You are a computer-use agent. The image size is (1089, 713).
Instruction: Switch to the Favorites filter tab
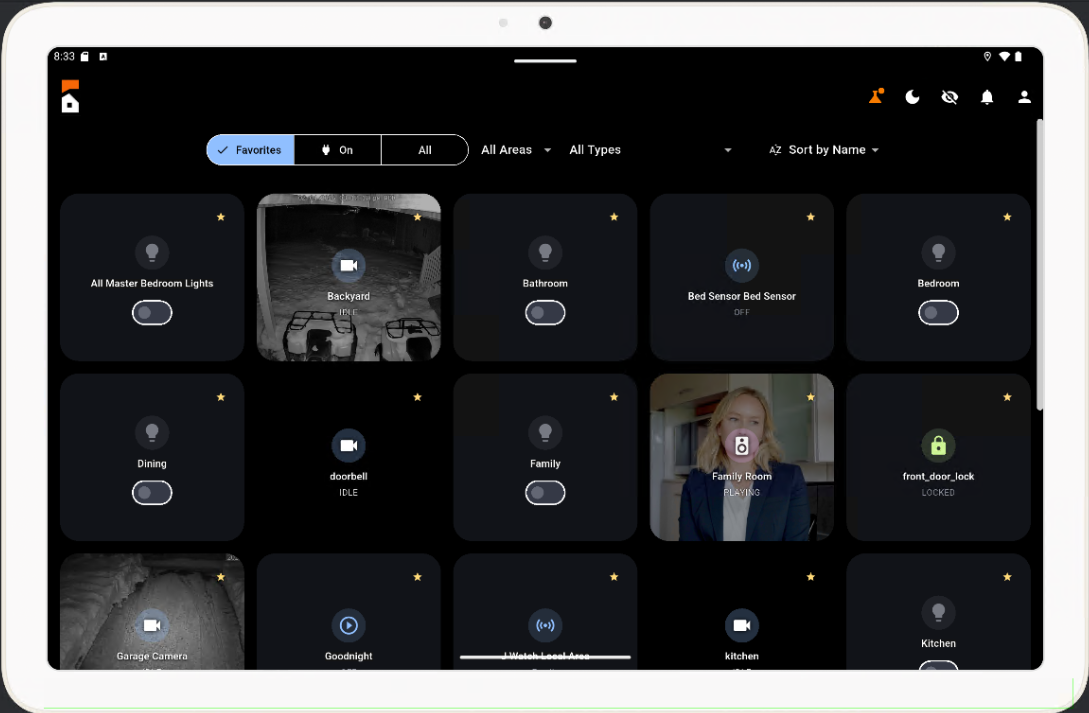(x=250, y=149)
